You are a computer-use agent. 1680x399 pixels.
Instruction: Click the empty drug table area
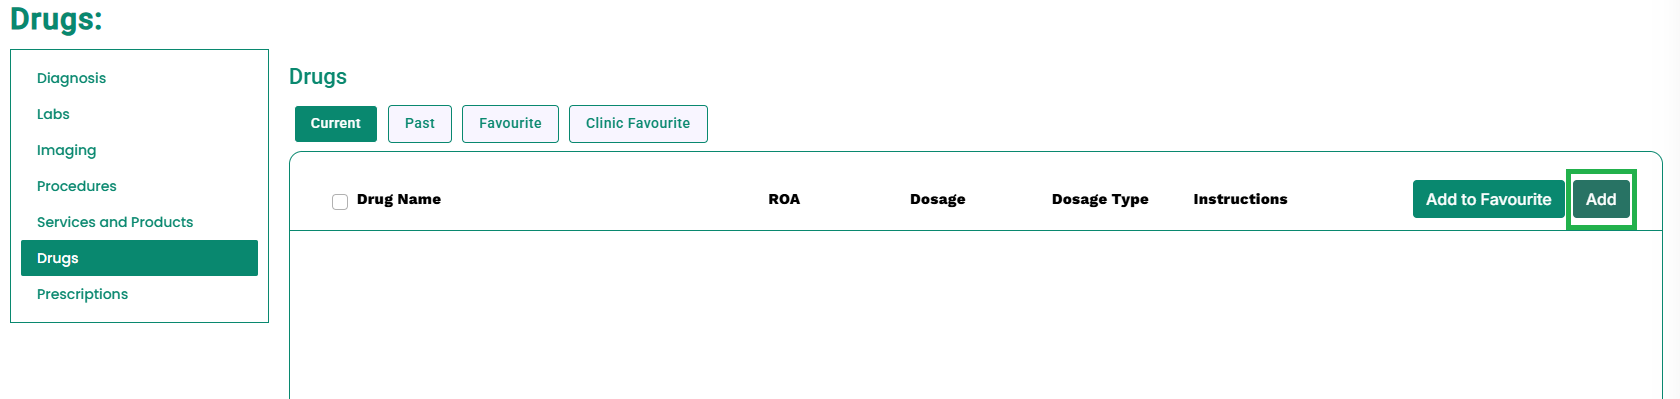[976, 315]
